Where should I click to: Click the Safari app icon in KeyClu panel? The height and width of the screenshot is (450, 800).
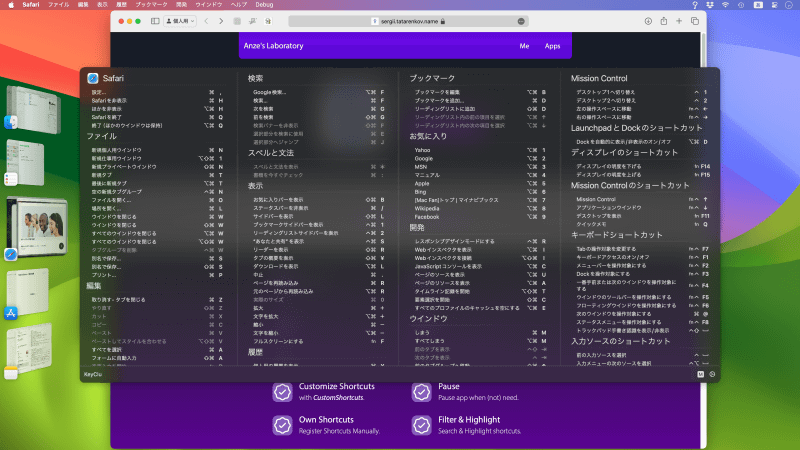point(92,78)
